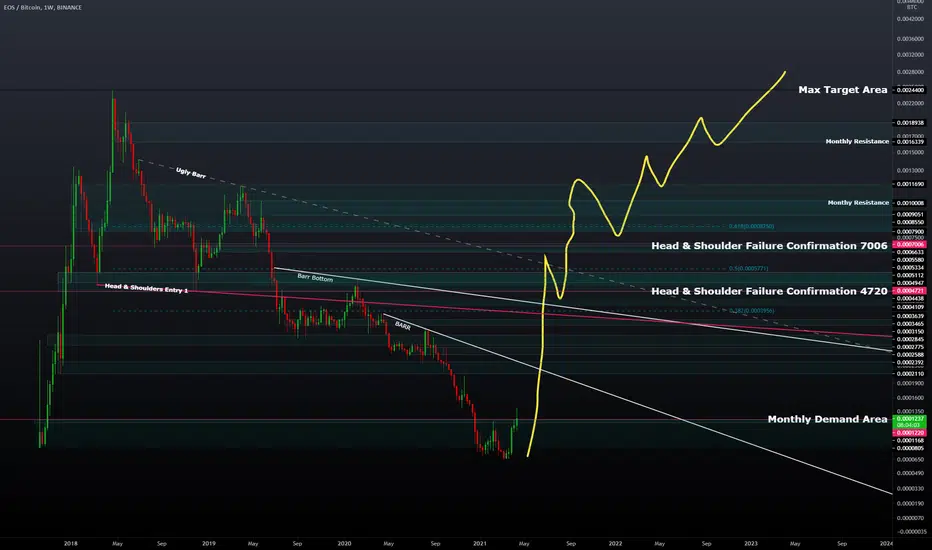Click the 0.0005112 price axis label
Screen dimensions: 932x550
click(x=910, y=275)
